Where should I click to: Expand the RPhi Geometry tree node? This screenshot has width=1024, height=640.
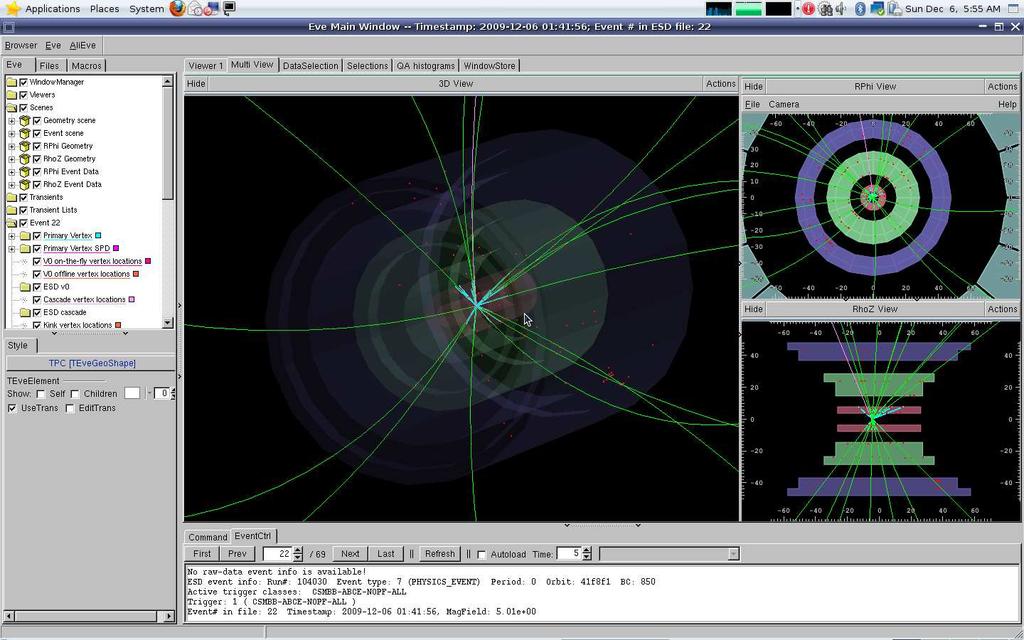click(11, 146)
